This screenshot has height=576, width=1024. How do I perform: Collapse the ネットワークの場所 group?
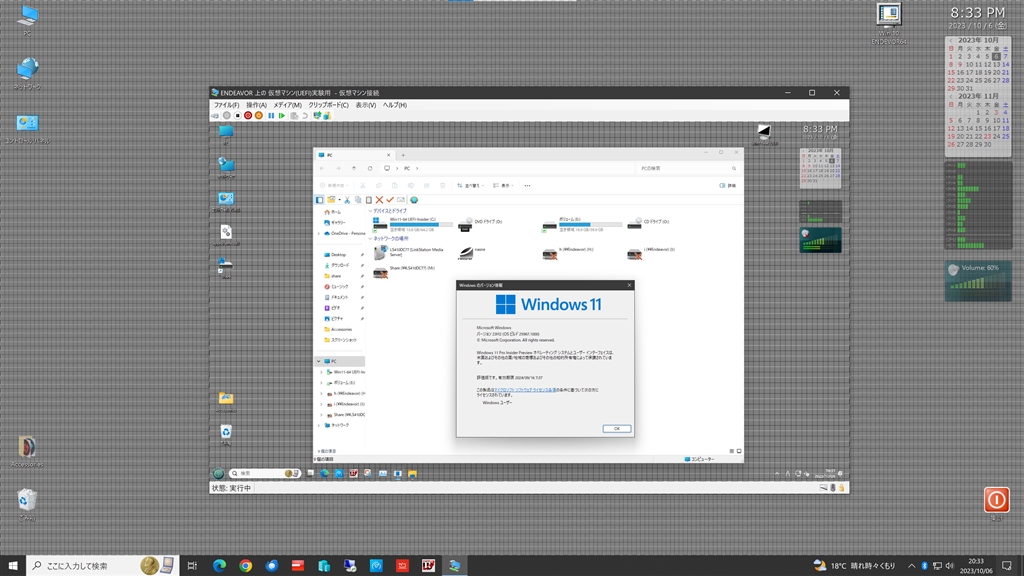click(370, 238)
